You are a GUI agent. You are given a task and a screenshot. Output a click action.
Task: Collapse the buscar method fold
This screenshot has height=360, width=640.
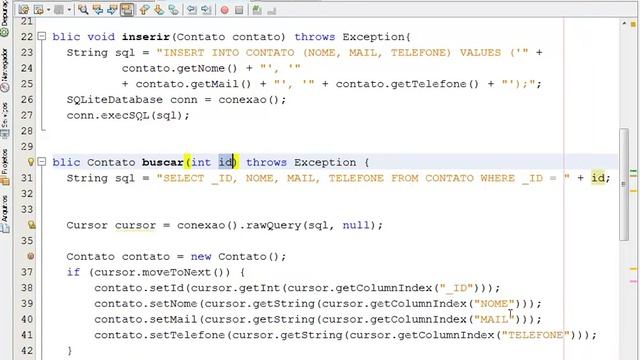42,162
